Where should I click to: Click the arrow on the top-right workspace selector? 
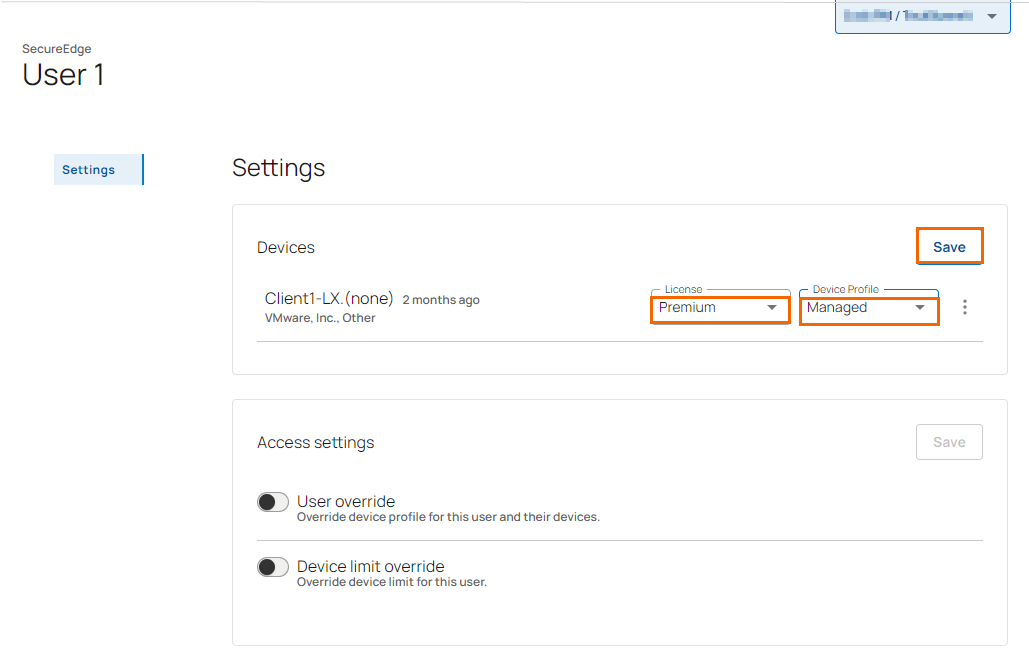(x=992, y=17)
